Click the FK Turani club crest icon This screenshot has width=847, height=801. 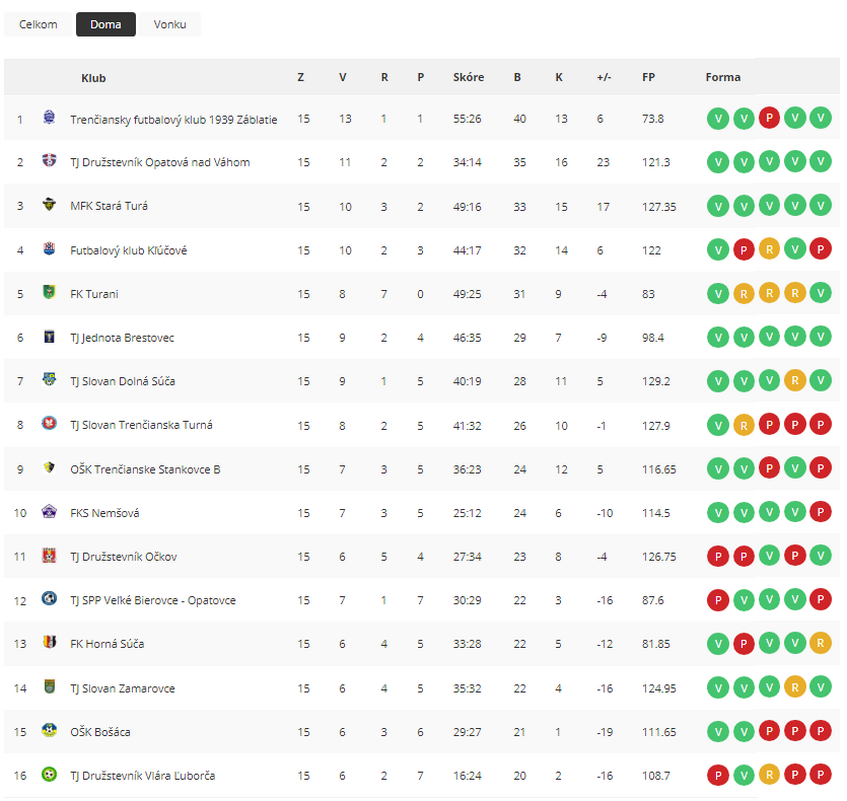coord(49,293)
